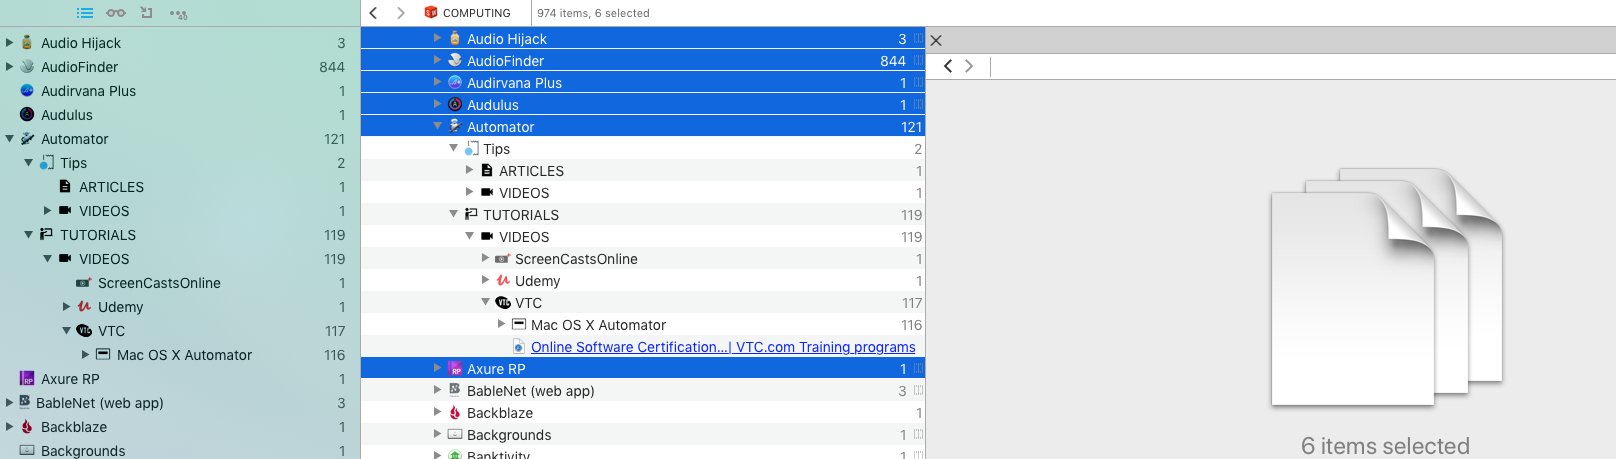The image size is (1616, 459).
Task: Select Audirvana Plus in the sidebar
Action: [88, 91]
